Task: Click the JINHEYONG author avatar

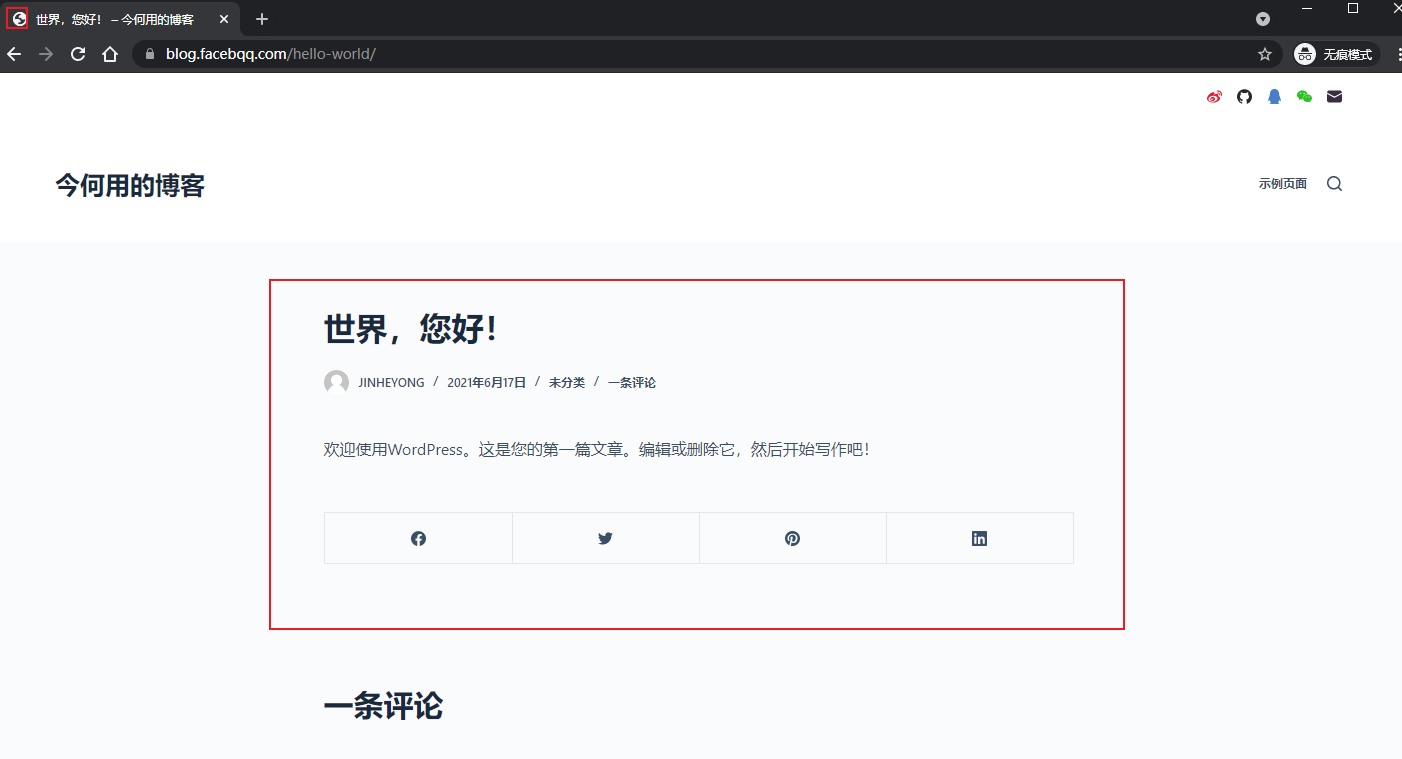Action: [x=336, y=382]
